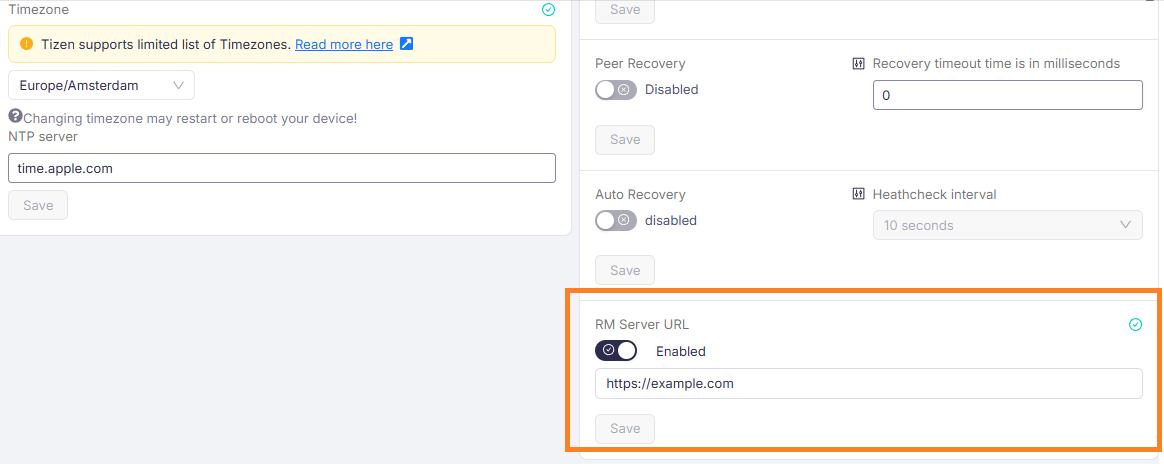
Task: Click the question mark help icon
Action: (x=15, y=117)
